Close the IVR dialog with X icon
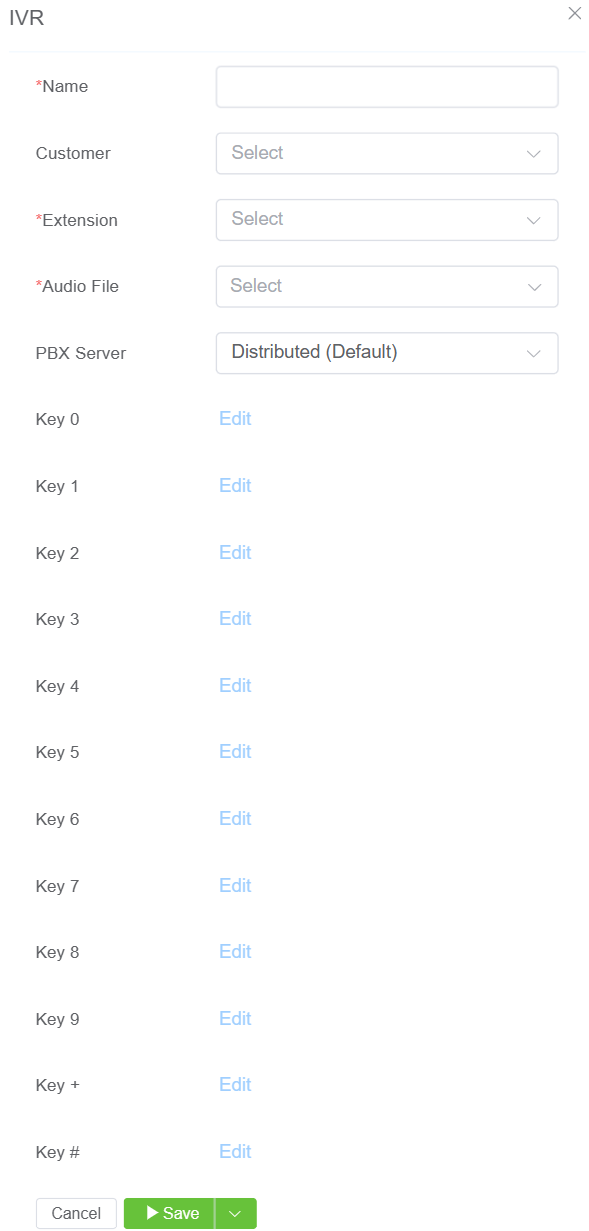Image resolution: width=589 pixels, height=1231 pixels. (574, 13)
